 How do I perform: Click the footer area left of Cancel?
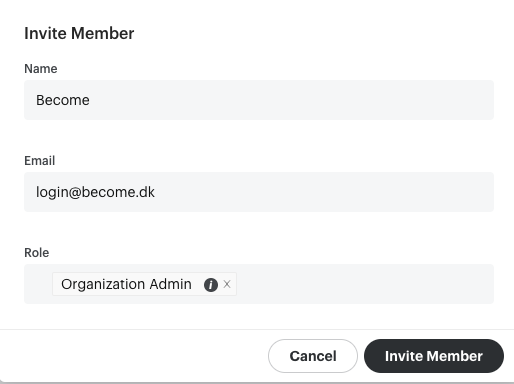point(133,356)
